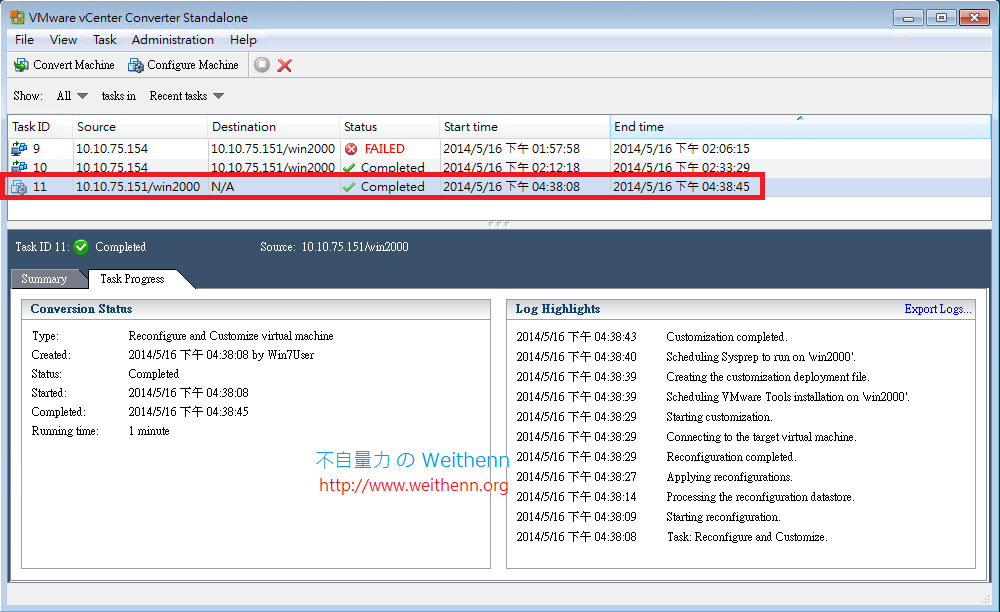
Task: Sort by Start time column header
Action: (x=524, y=127)
